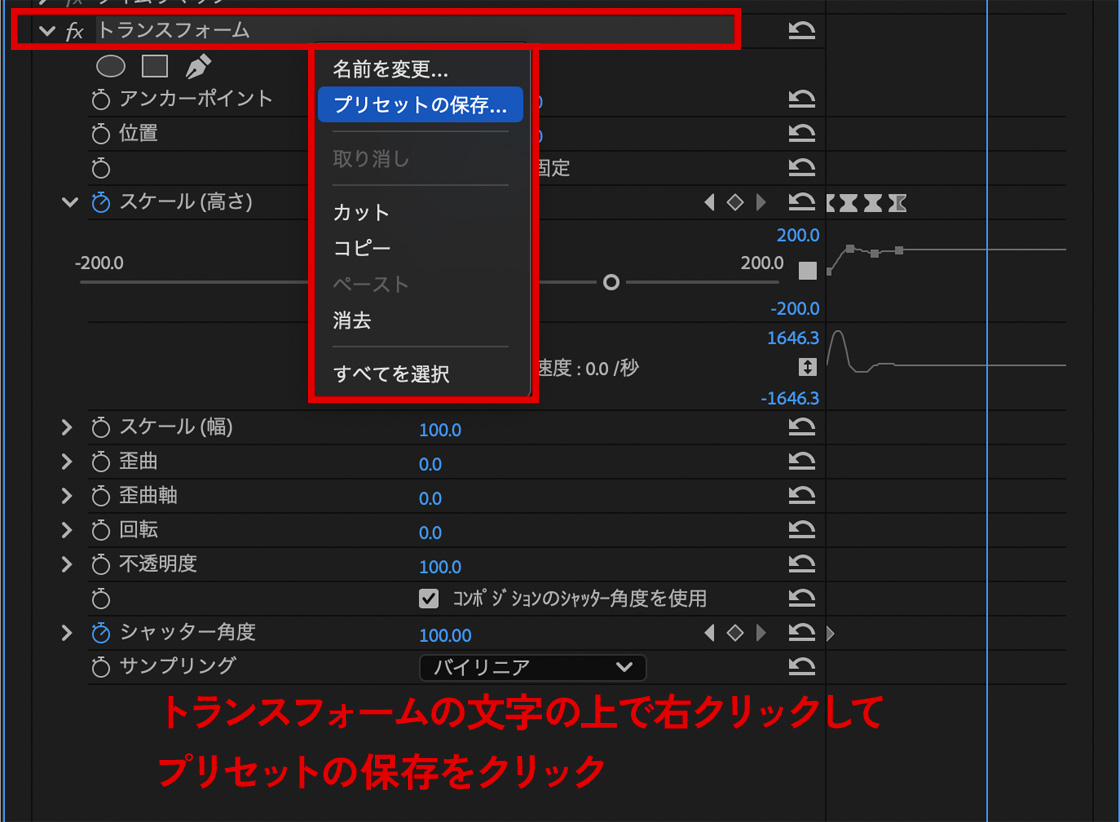
Task: Click the スケール (高さ) slider handle
Action: [611, 283]
